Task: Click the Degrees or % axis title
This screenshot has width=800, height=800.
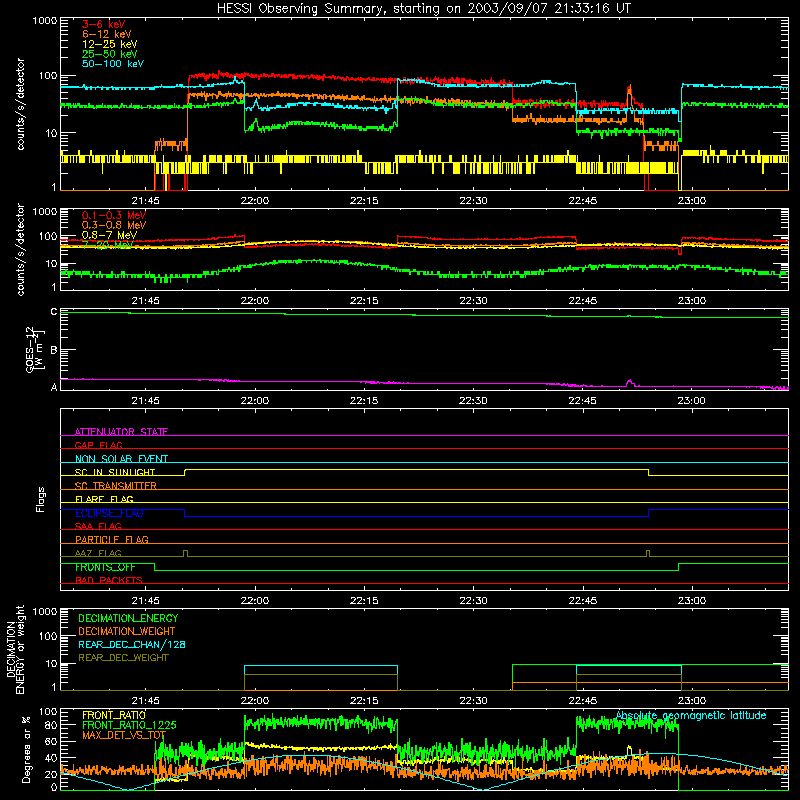Action: (x=26, y=749)
